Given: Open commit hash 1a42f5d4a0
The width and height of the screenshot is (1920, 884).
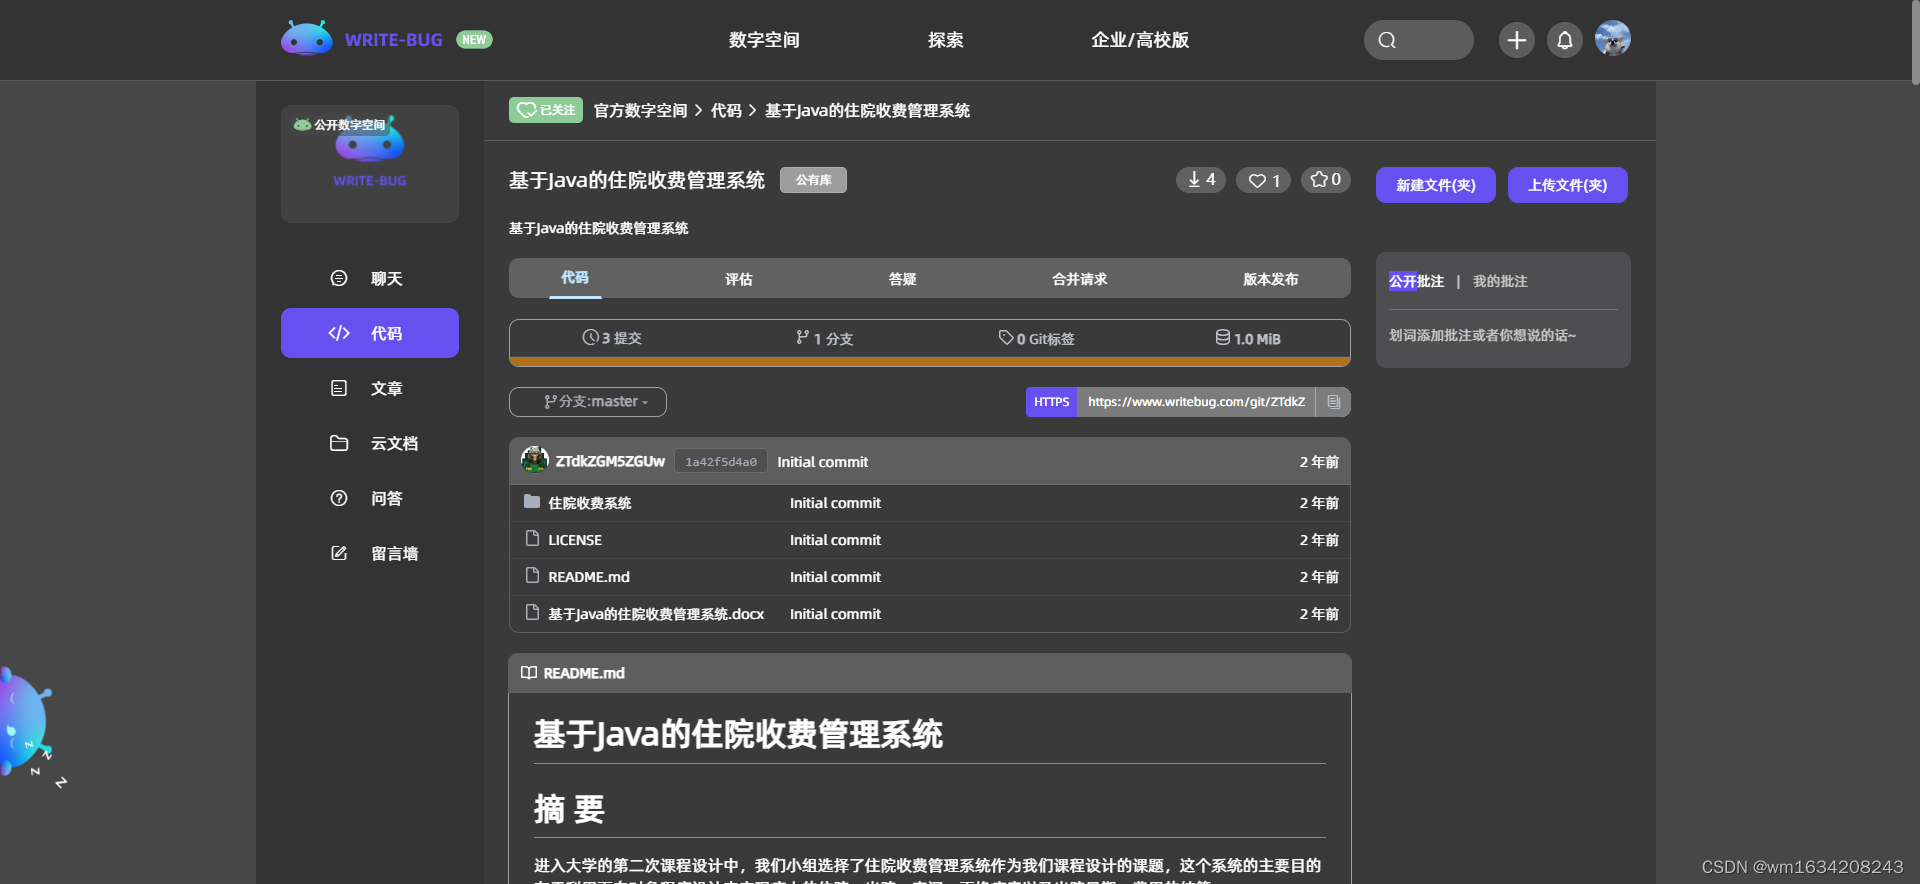Looking at the screenshot, I should click(x=721, y=461).
